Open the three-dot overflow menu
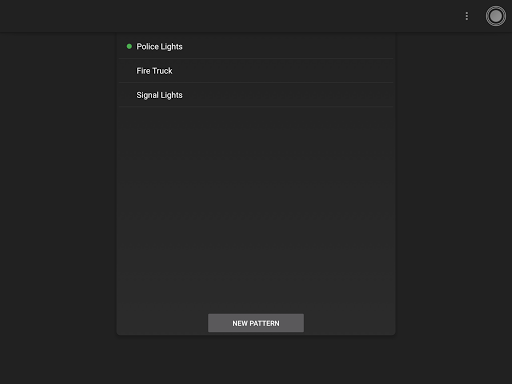 (x=467, y=16)
